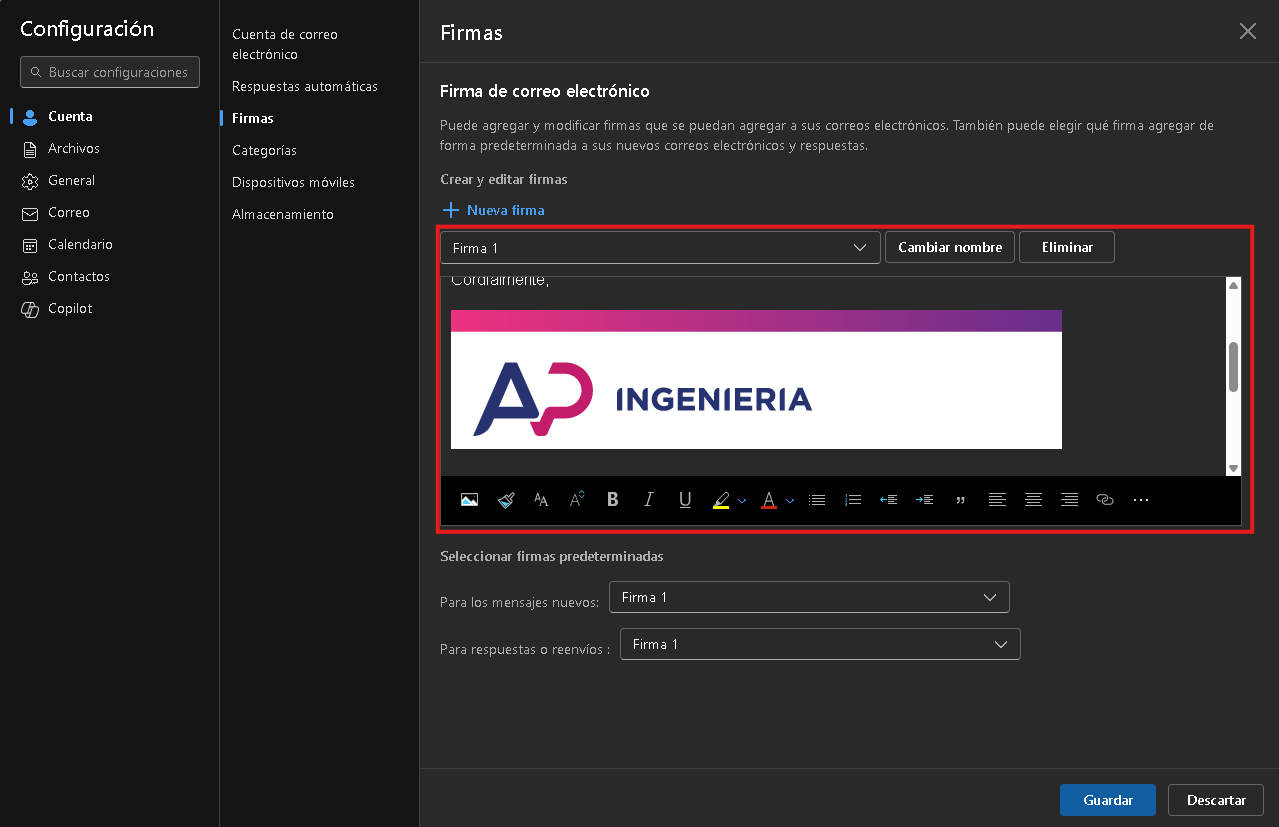The image size is (1279, 827).
Task: Increase the indent
Action: [x=925, y=500]
